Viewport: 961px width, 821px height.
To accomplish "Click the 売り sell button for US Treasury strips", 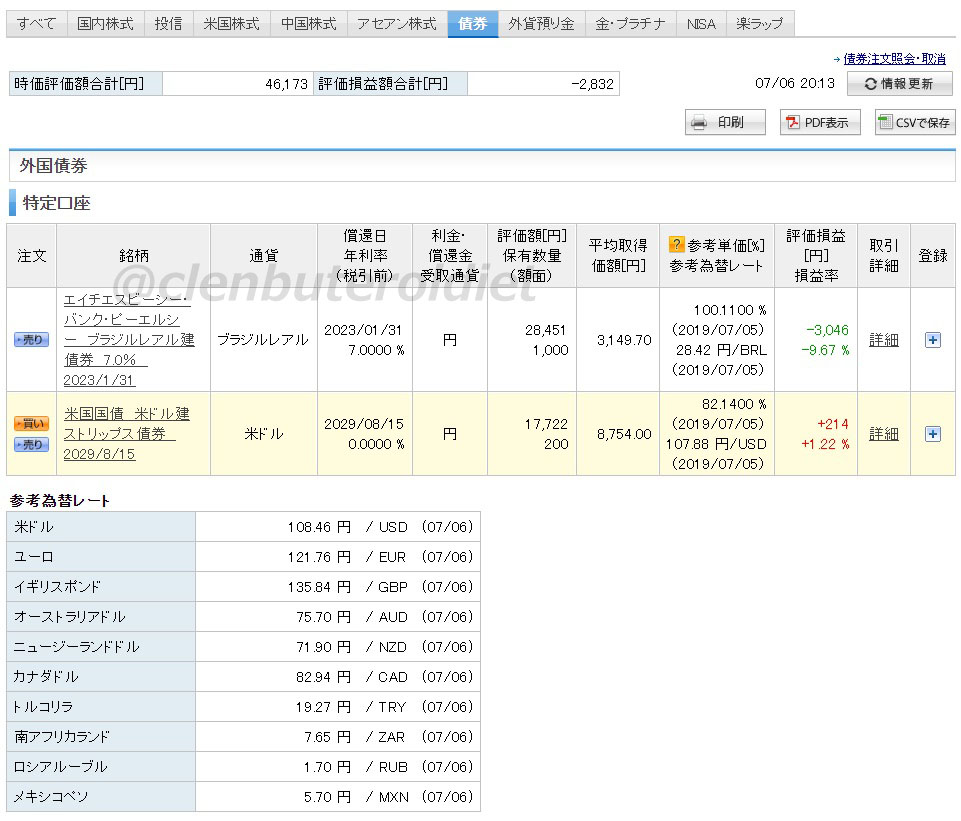I will [31, 445].
